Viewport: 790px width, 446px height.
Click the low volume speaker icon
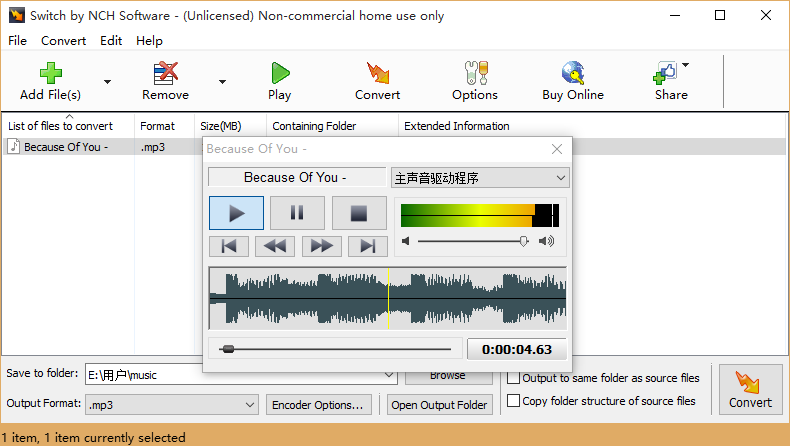pyautogui.click(x=406, y=241)
